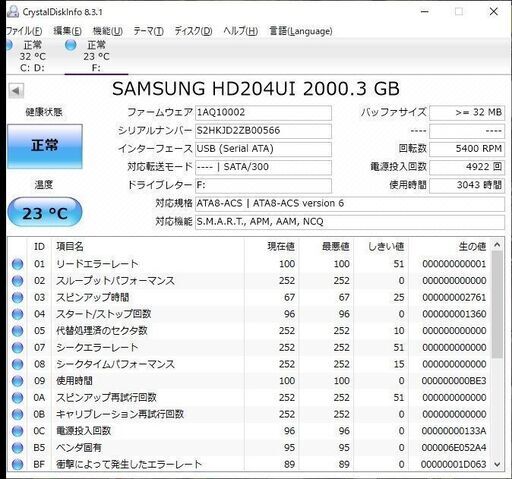The image size is (512, 479).
Task: Open the 言語(Language) menu
Action: click(301, 31)
